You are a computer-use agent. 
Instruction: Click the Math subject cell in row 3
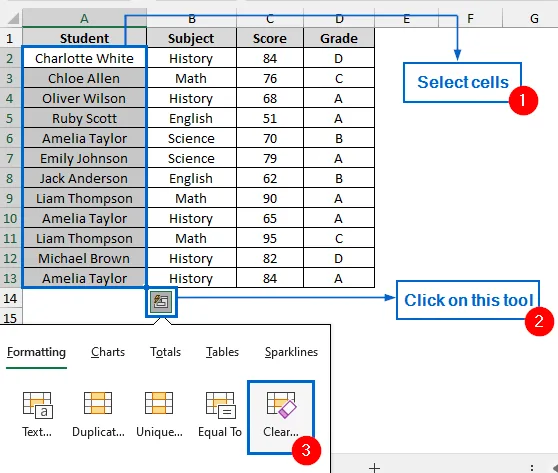pos(191,78)
